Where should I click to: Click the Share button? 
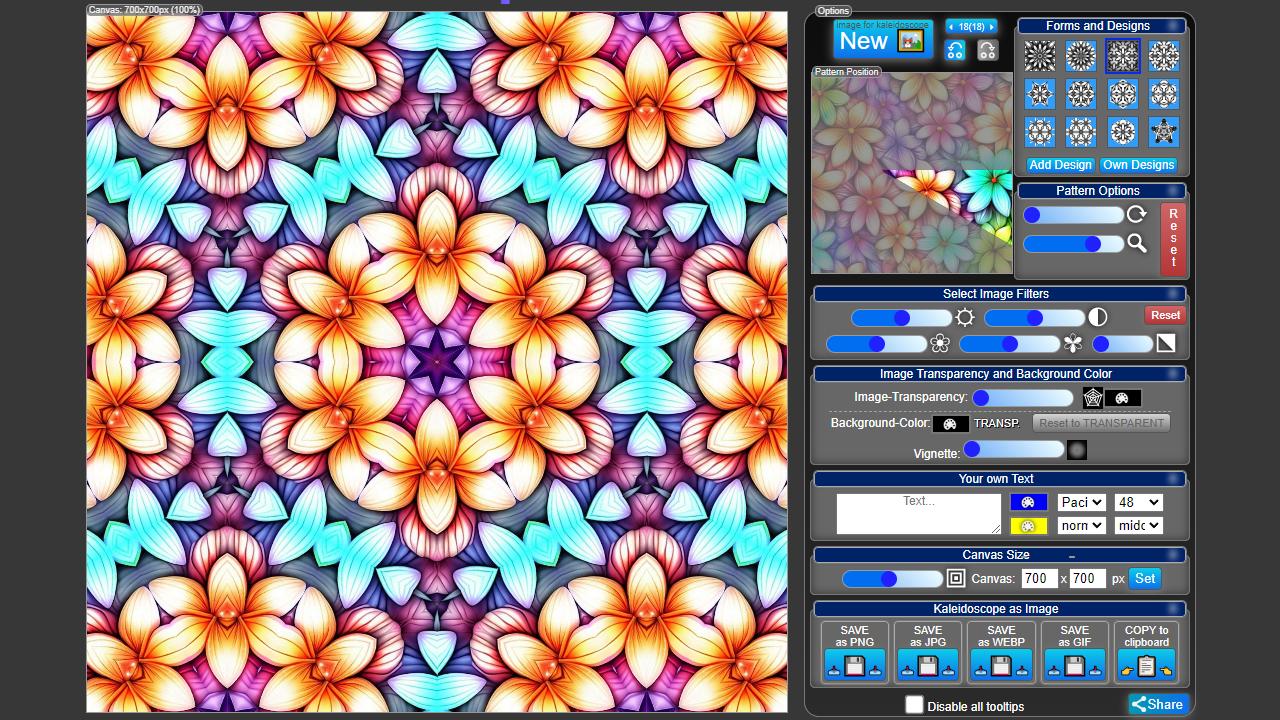pyautogui.click(x=1158, y=704)
